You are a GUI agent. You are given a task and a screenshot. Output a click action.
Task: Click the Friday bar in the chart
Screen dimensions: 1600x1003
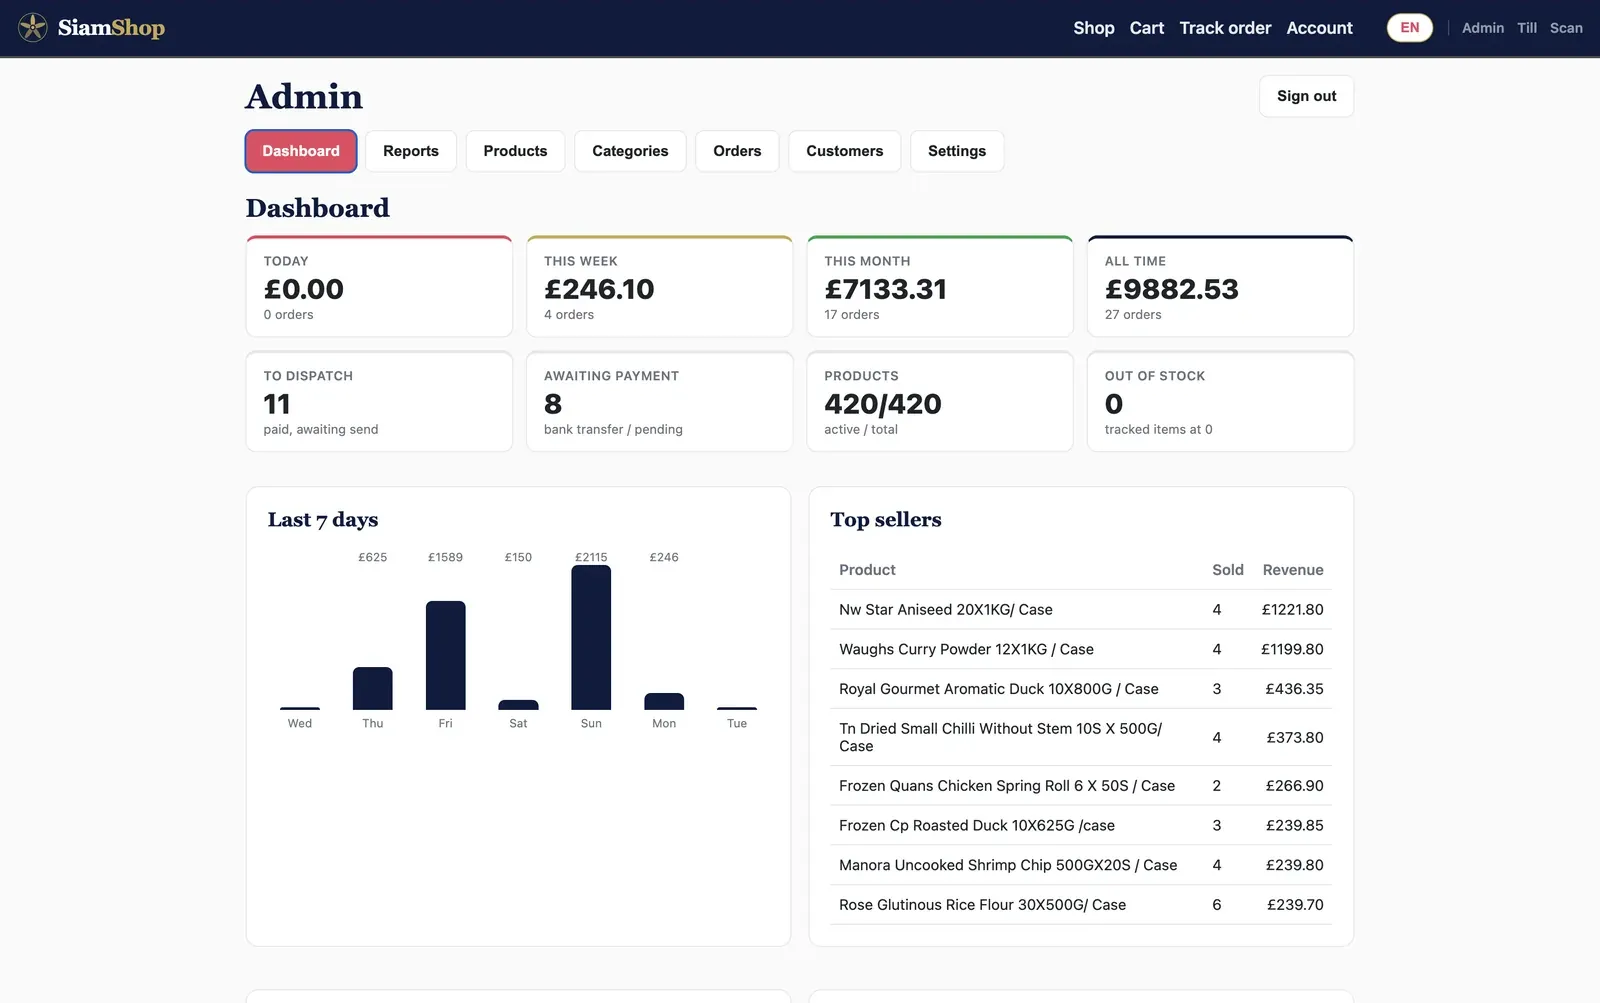tap(445, 655)
